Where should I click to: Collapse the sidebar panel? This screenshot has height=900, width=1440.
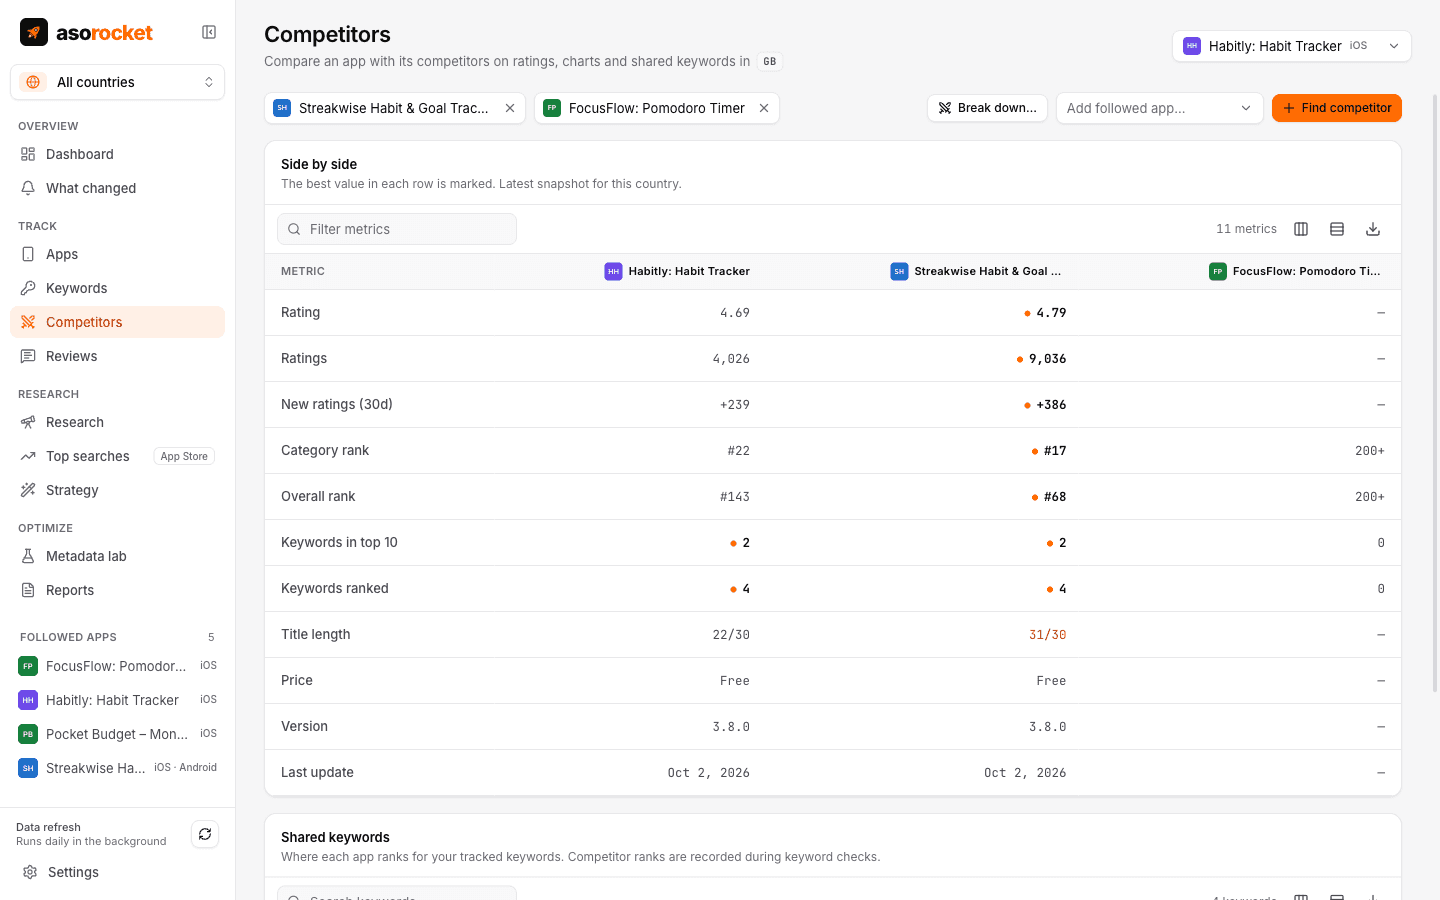pyautogui.click(x=209, y=32)
